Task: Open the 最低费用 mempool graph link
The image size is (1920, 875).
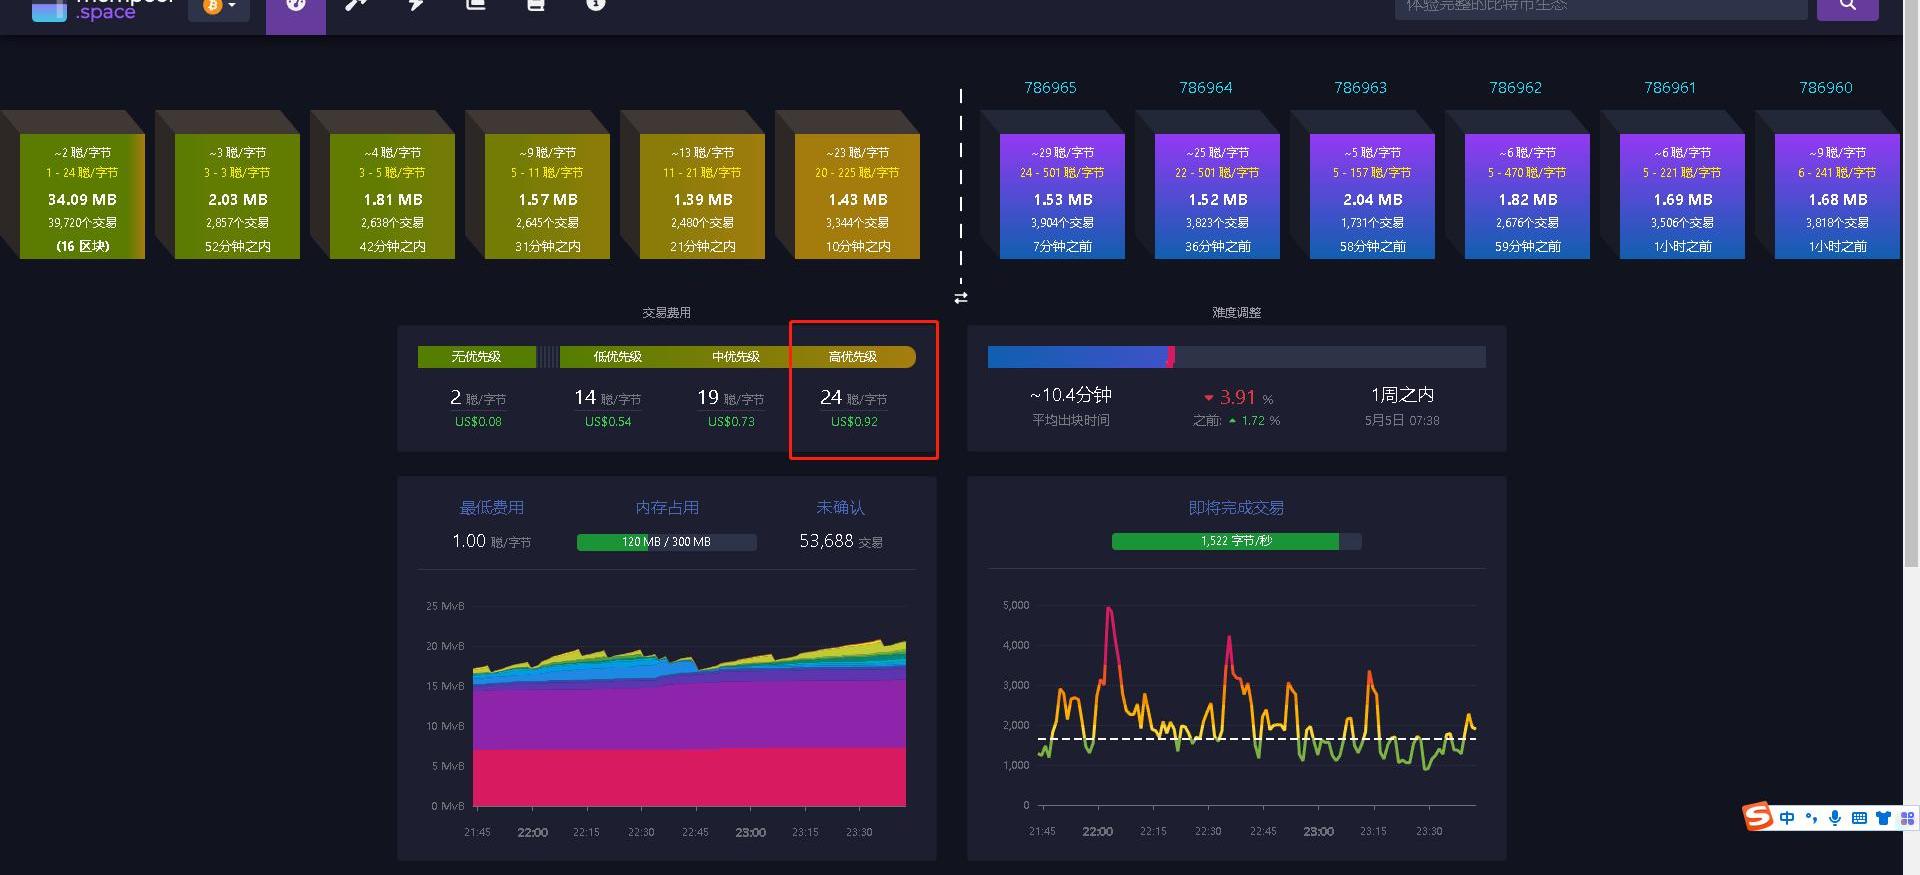Action: click(491, 508)
